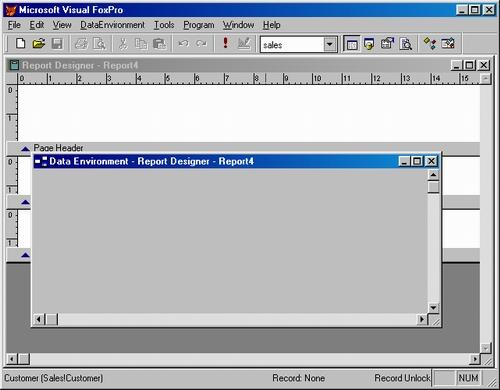
Task: Click the AutoReport Wizard icon
Action: [448, 44]
